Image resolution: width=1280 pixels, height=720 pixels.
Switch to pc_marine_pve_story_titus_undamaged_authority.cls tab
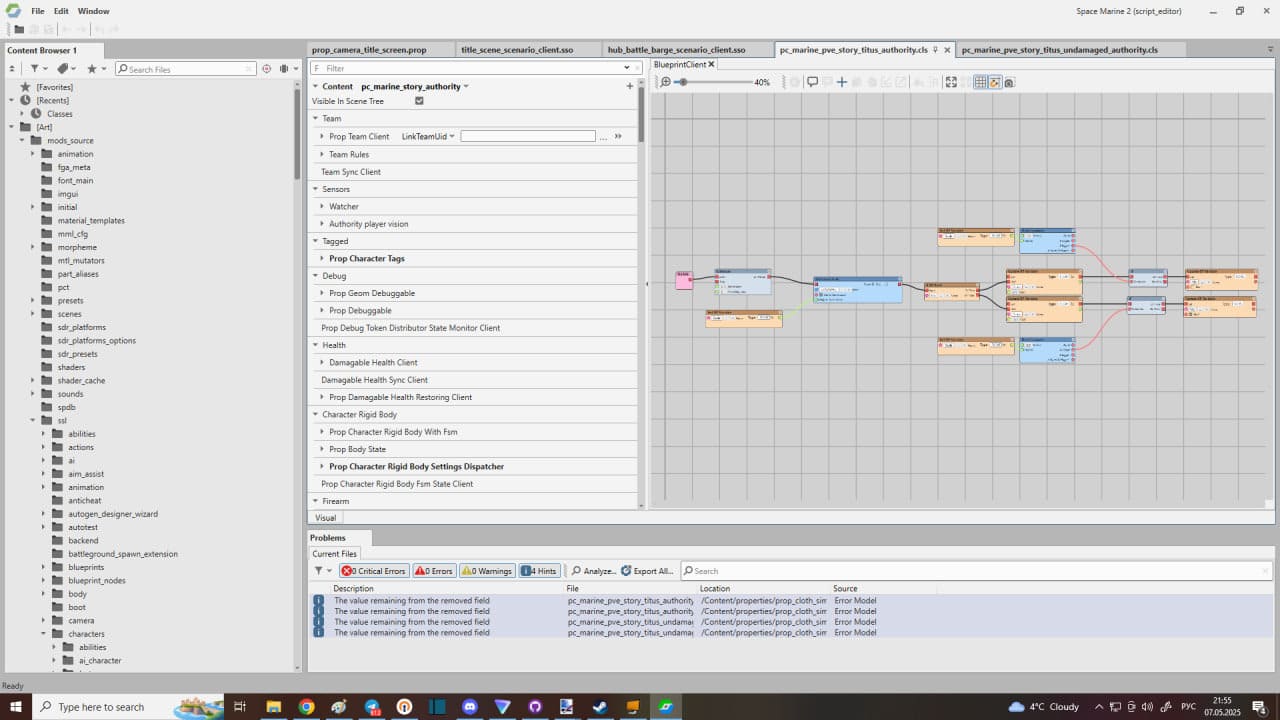pyautogui.click(x=1059, y=49)
